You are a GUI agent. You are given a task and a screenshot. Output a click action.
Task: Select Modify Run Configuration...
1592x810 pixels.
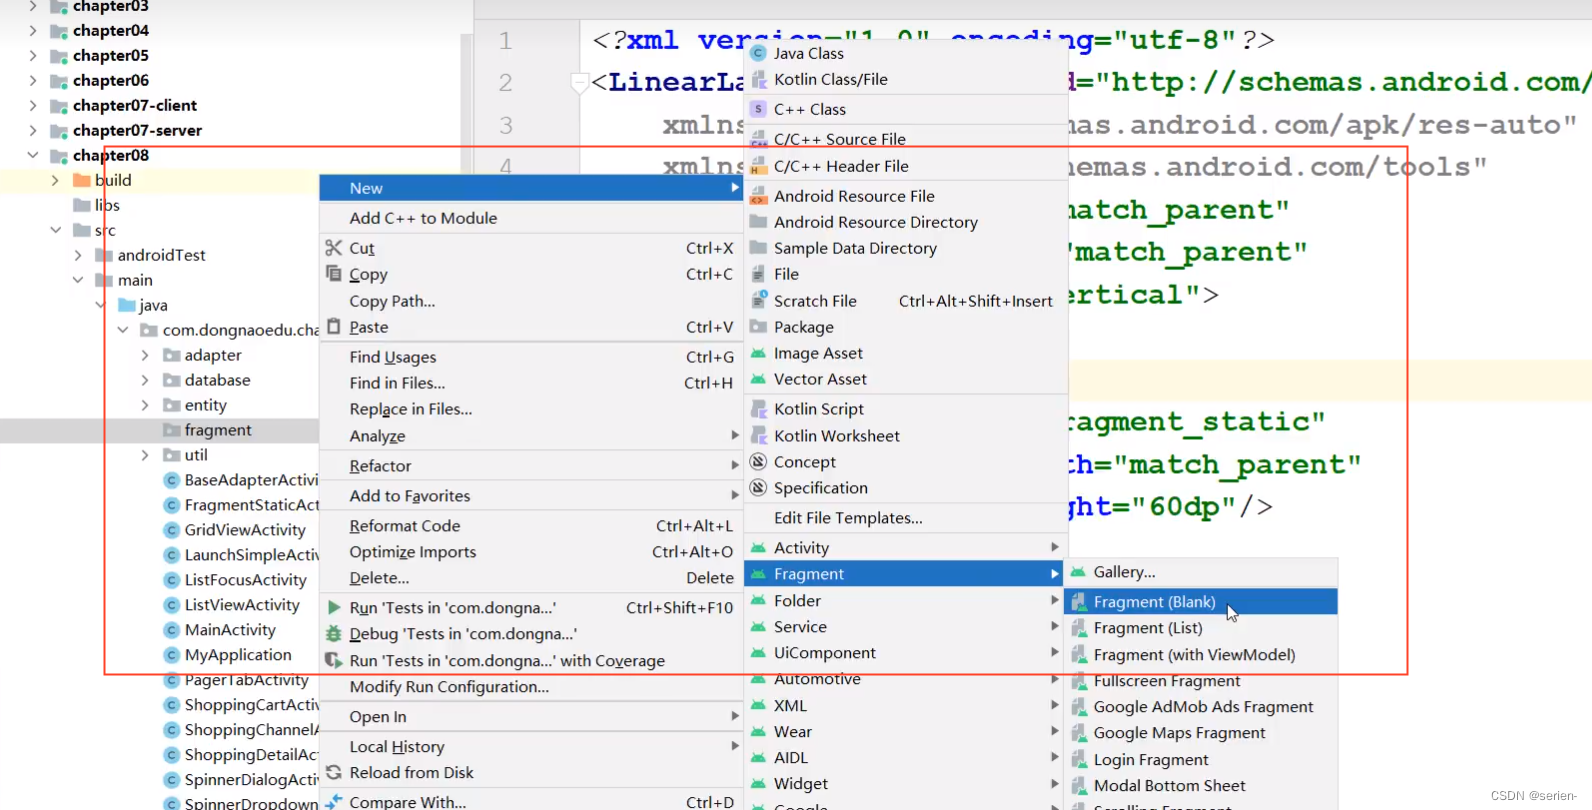click(531, 687)
